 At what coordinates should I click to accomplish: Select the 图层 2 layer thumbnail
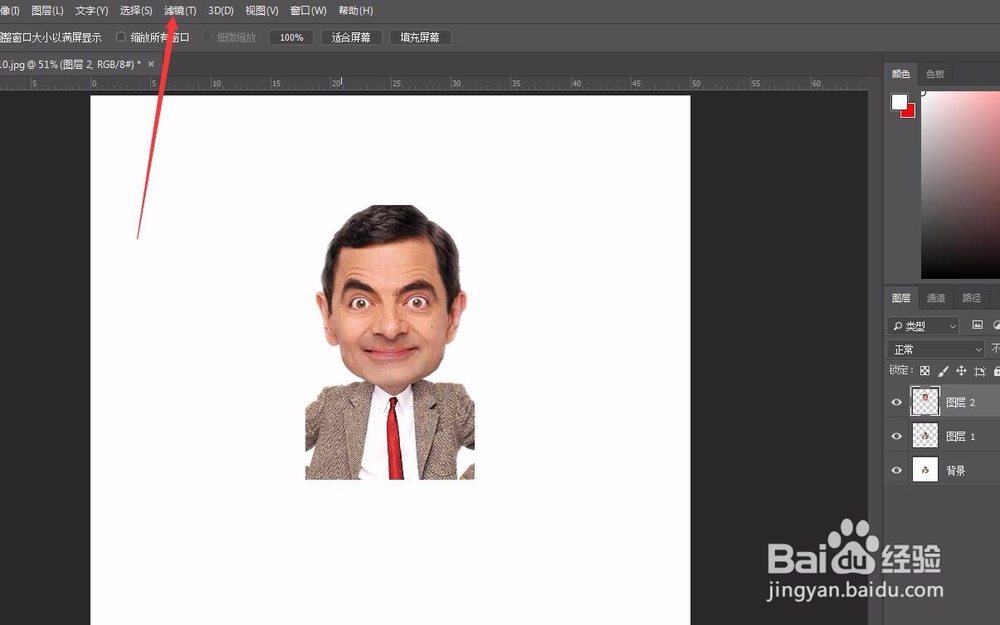coord(925,402)
